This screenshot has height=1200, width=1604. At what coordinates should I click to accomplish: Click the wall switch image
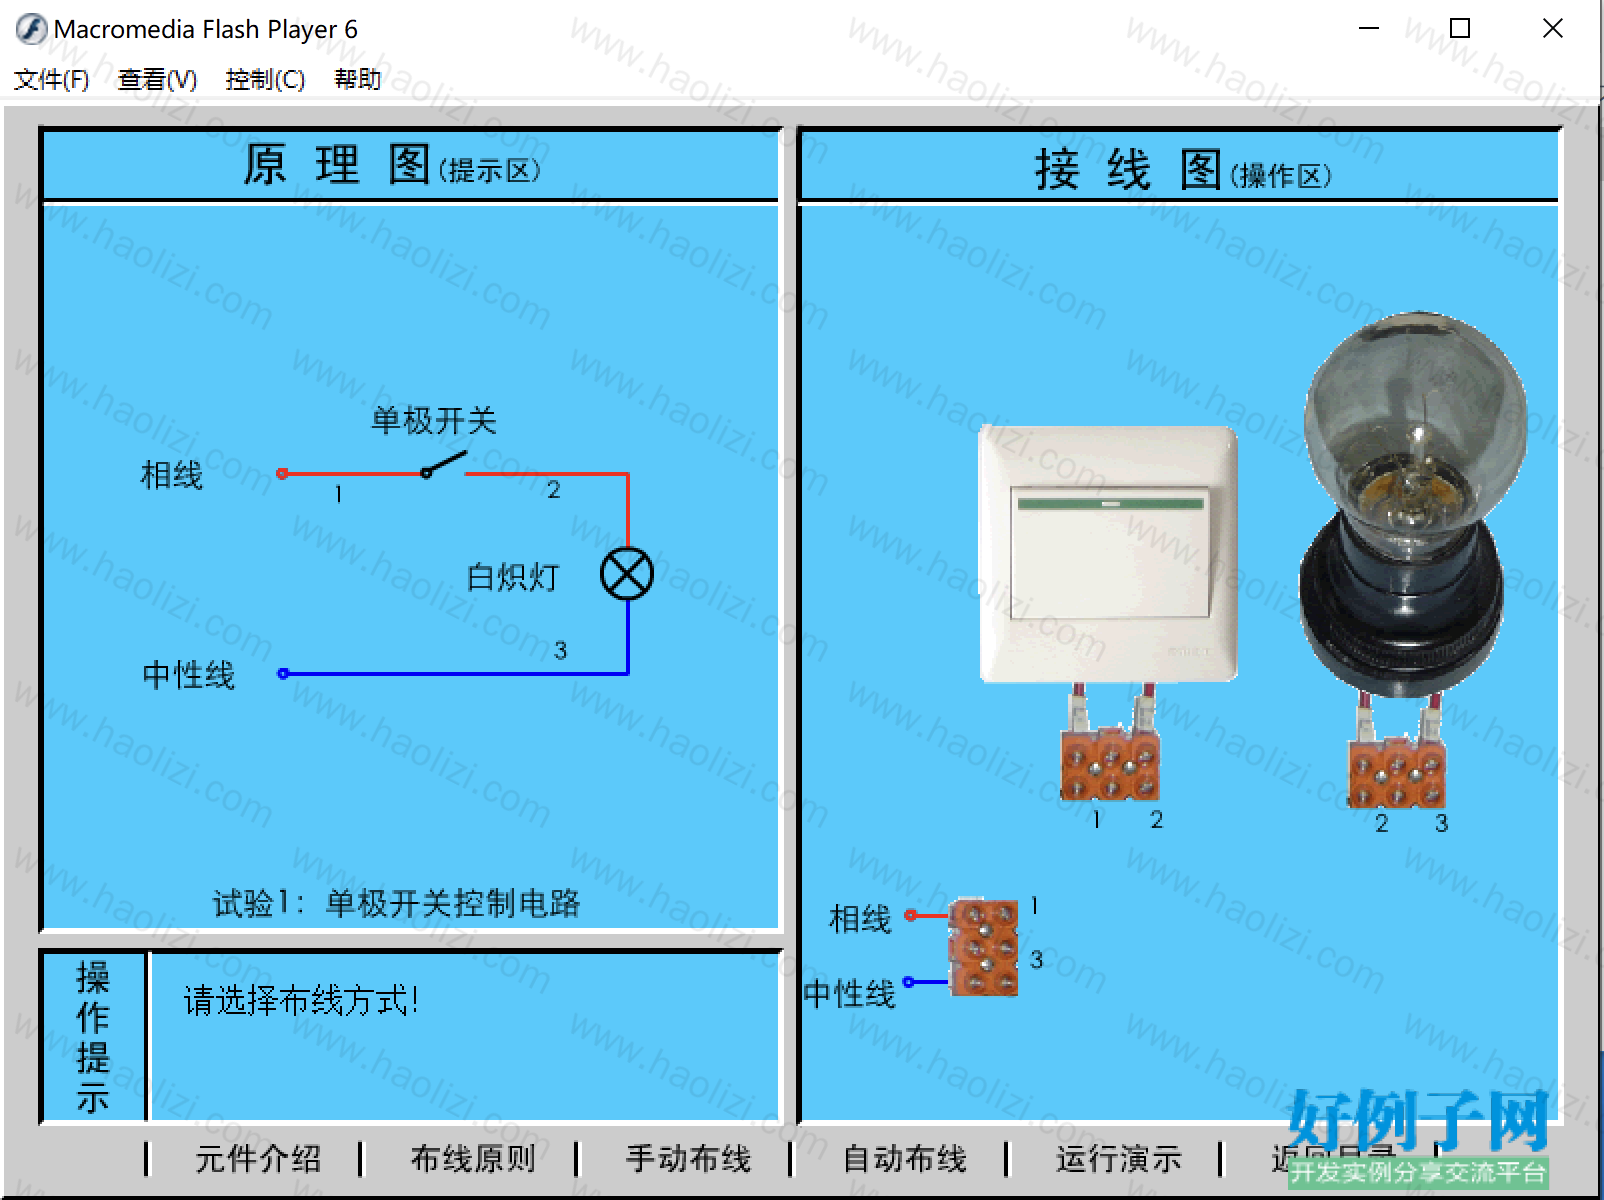tap(1108, 554)
